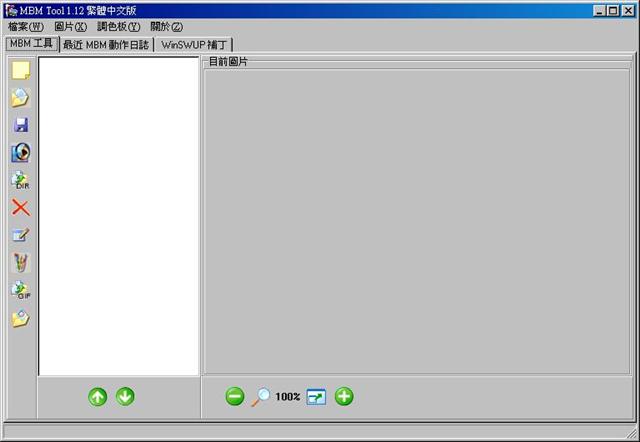Delete item with the red X icon
The height and width of the screenshot is (442, 640).
pos(21,208)
